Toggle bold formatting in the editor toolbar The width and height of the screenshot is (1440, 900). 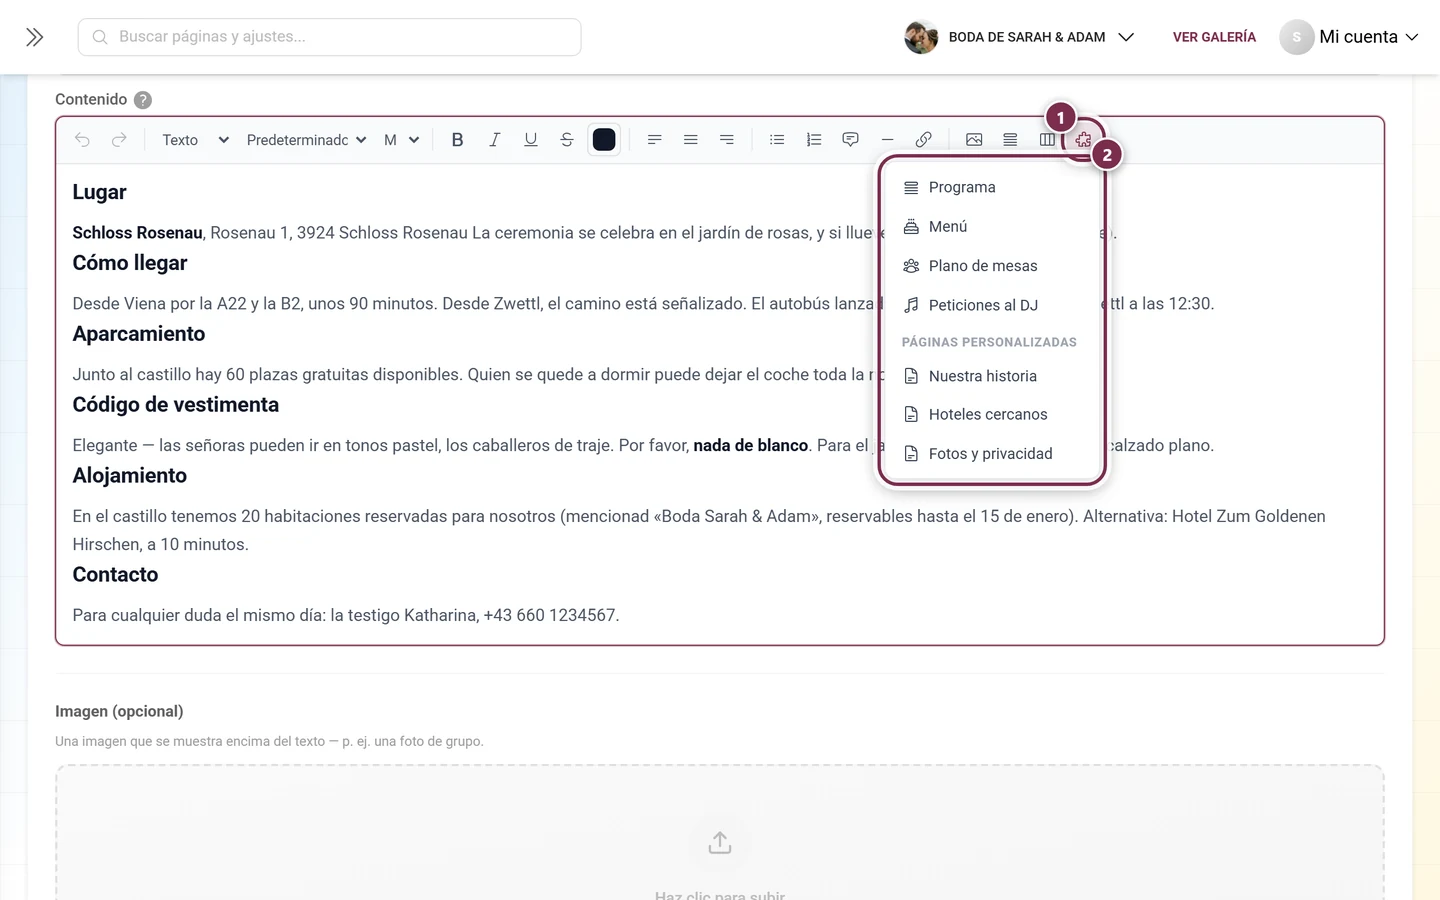[457, 140]
